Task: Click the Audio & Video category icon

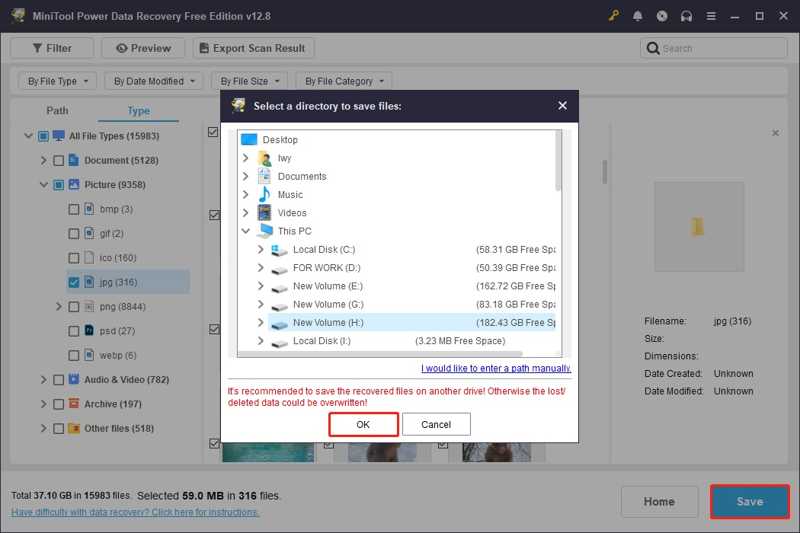Action: tap(74, 379)
